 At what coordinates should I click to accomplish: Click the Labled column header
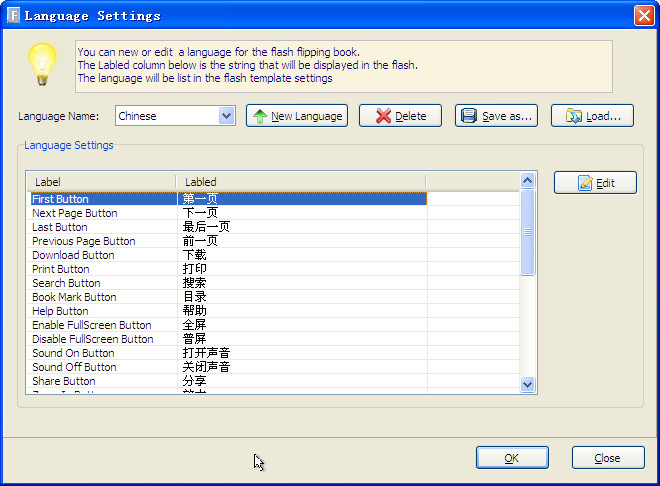[x=301, y=182]
